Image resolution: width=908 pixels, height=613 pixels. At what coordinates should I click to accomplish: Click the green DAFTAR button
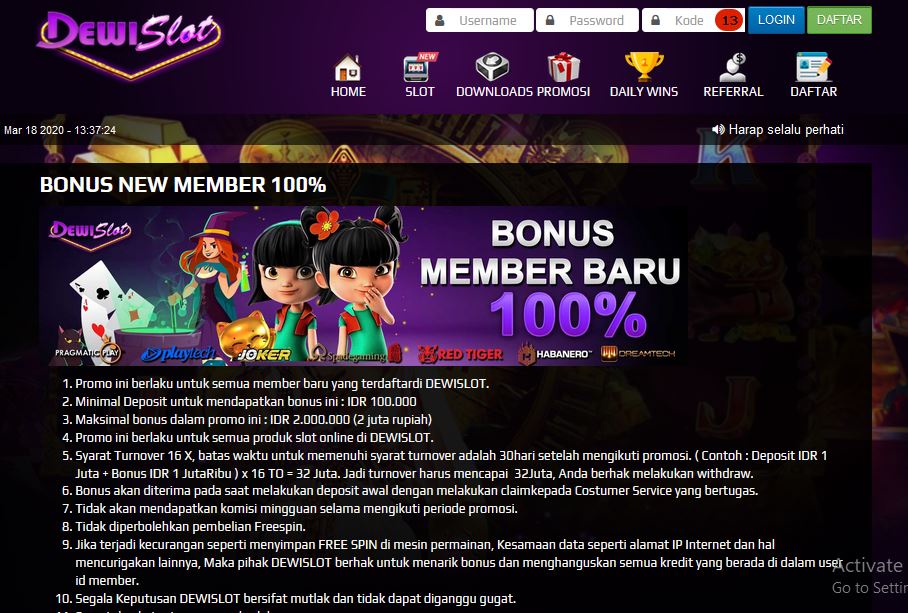coord(839,20)
